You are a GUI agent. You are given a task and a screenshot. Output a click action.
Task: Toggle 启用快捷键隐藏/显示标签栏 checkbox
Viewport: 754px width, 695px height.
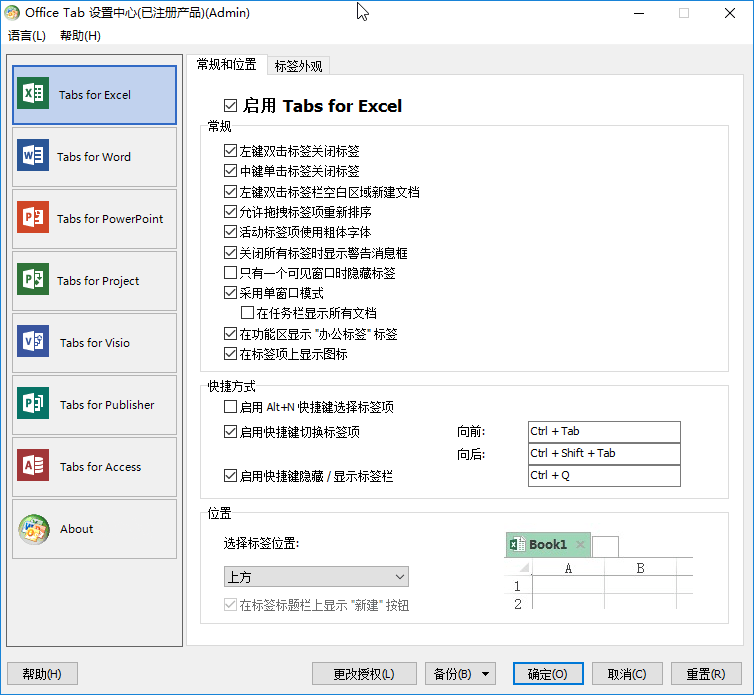pyautogui.click(x=230, y=476)
